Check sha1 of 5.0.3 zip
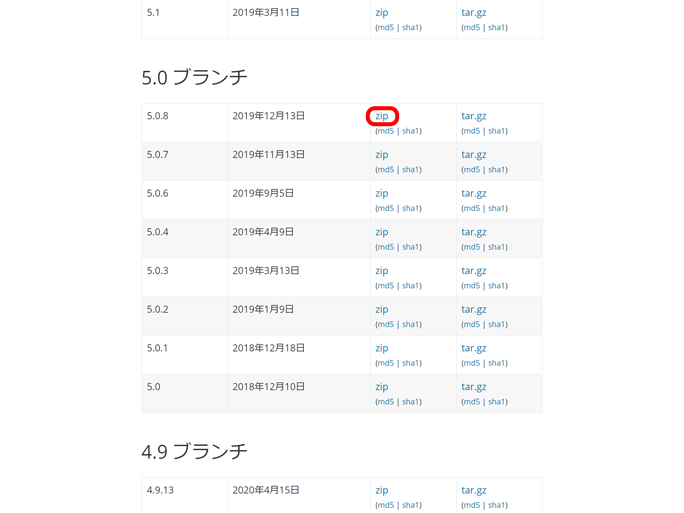 pyautogui.click(x=411, y=286)
